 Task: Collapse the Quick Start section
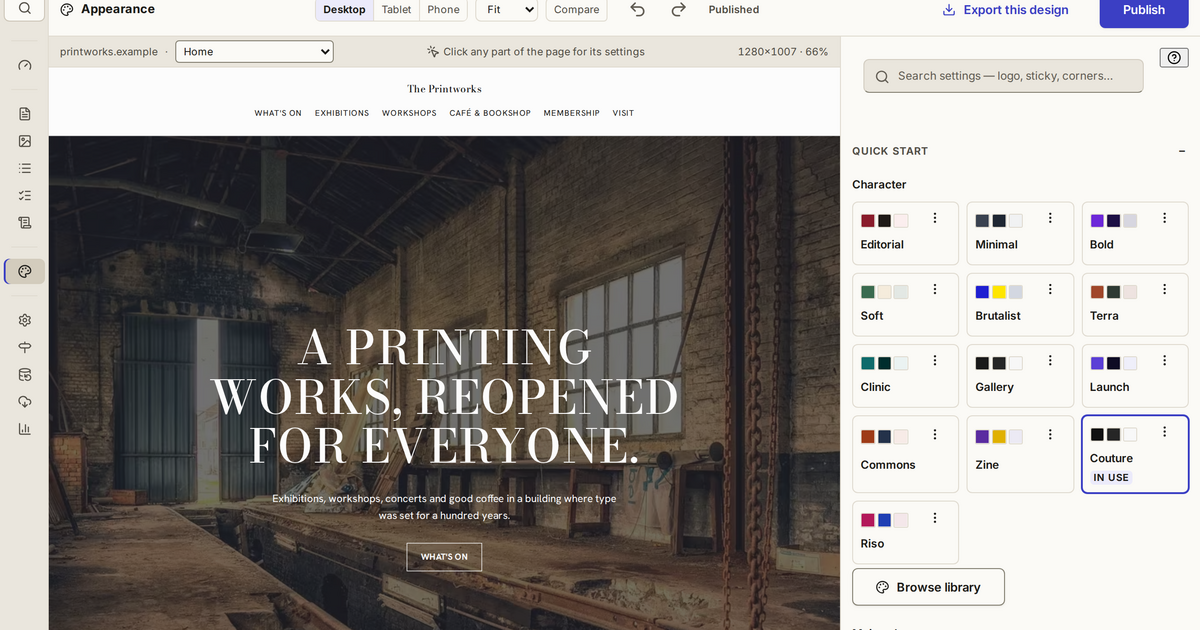coord(1182,151)
